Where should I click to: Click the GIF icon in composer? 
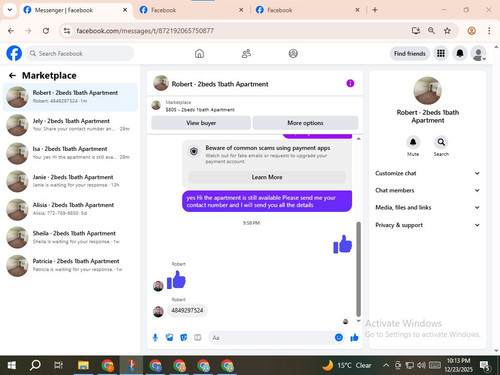click(198, 338)
